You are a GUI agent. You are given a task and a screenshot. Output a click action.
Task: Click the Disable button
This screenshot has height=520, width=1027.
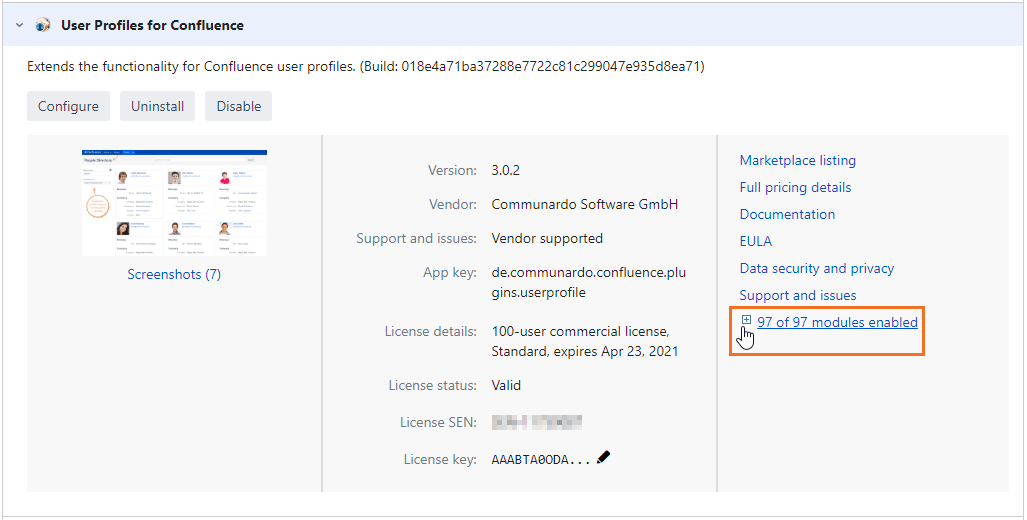click(x=238, y=106)
